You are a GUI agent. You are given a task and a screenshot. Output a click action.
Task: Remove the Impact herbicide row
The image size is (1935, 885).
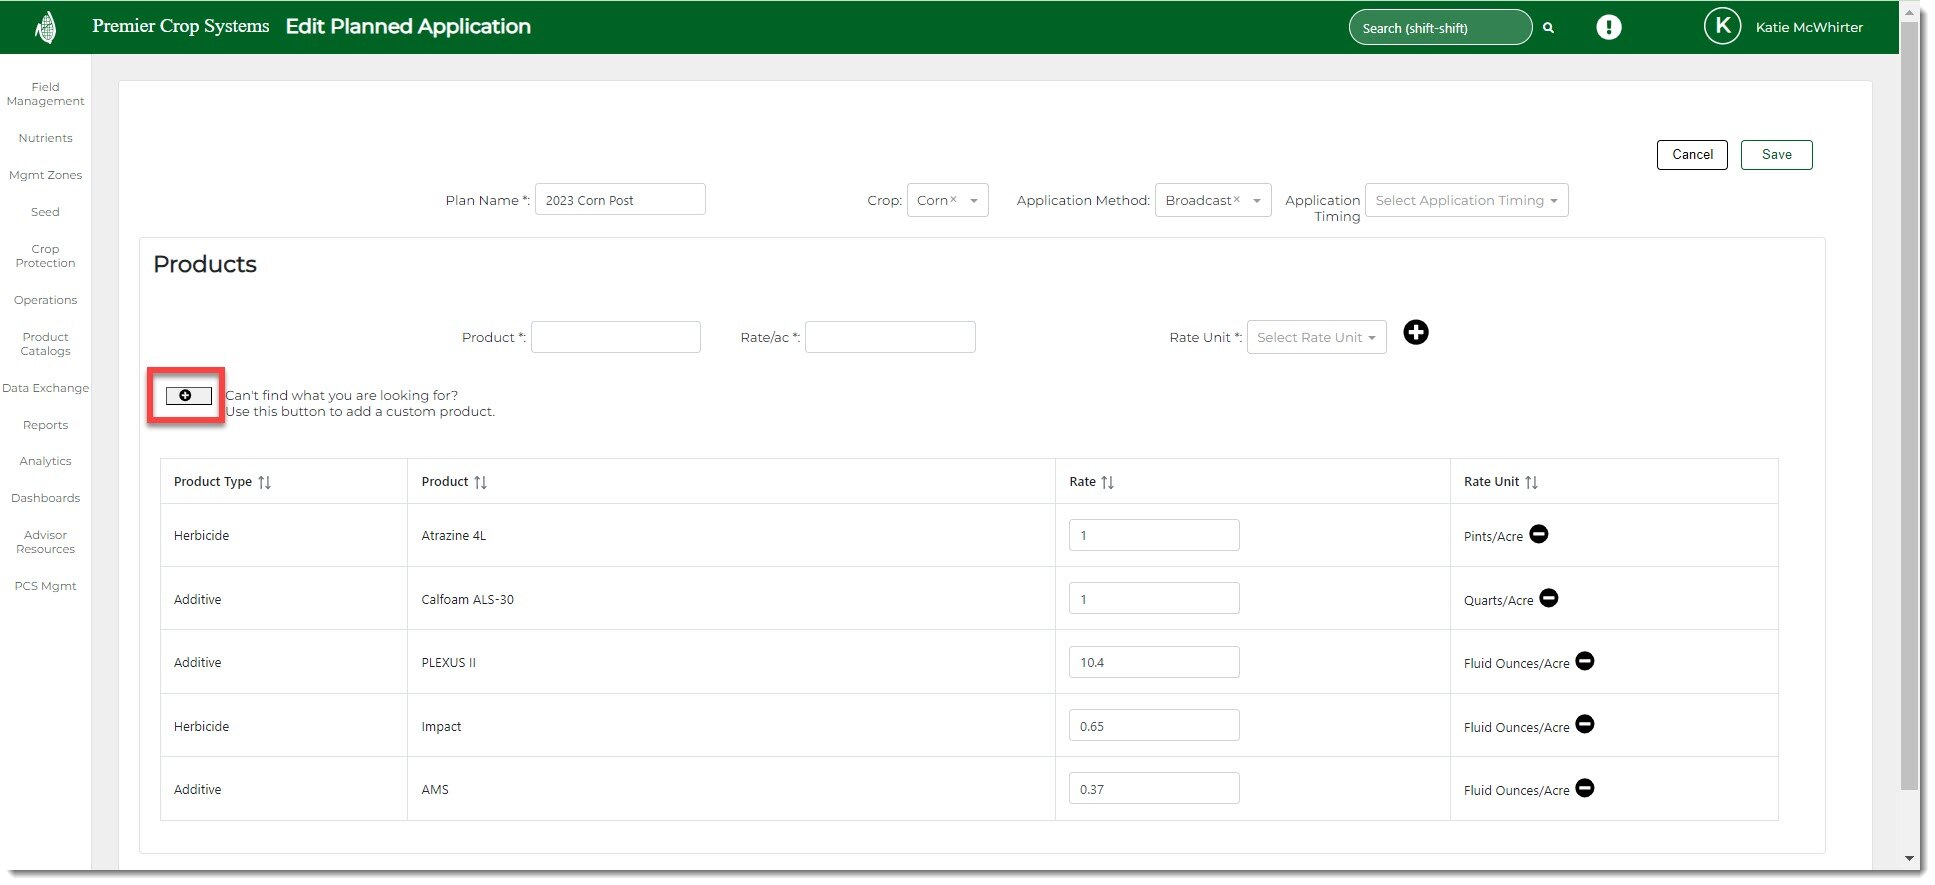click(1584, 725)
